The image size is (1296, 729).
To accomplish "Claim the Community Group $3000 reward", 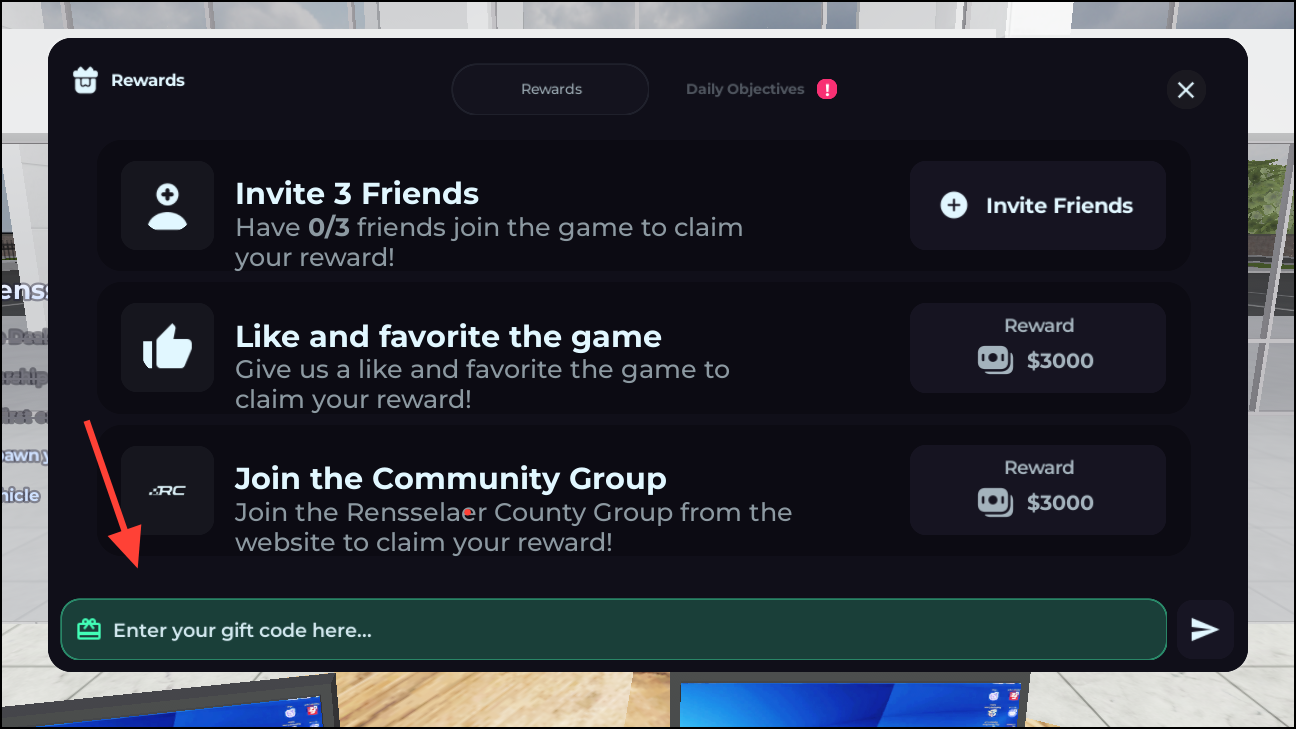I will tap(1038, 490).
